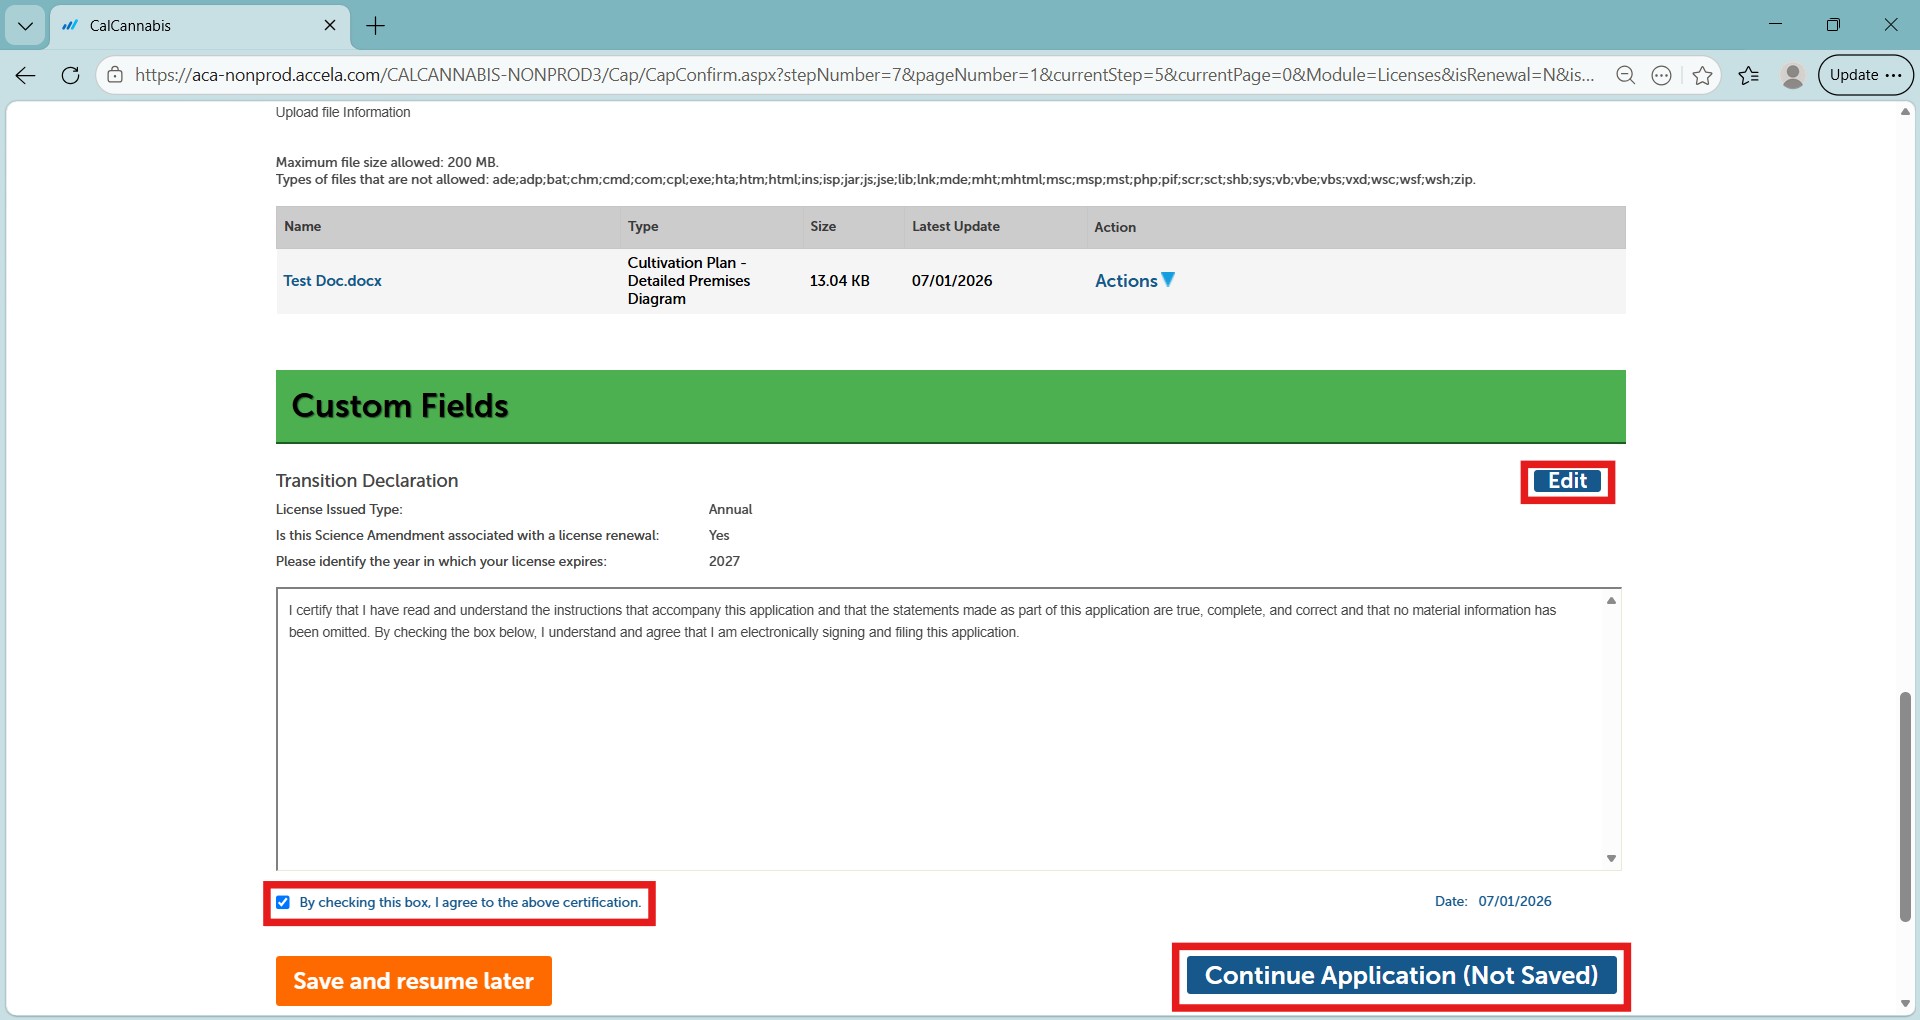Click the 07/01/2026 latest update cell

point(952,281)
